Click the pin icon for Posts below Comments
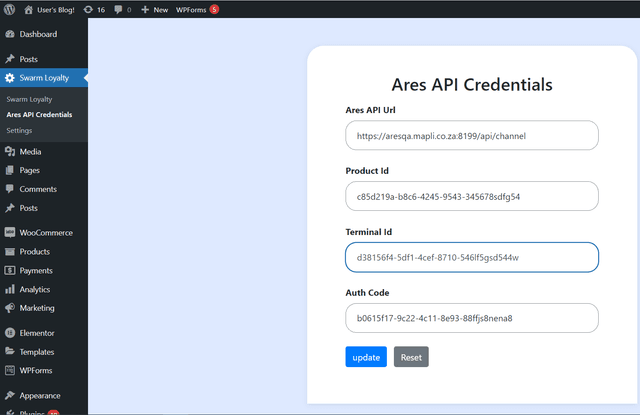640x415 pixels. pos(10,208)
